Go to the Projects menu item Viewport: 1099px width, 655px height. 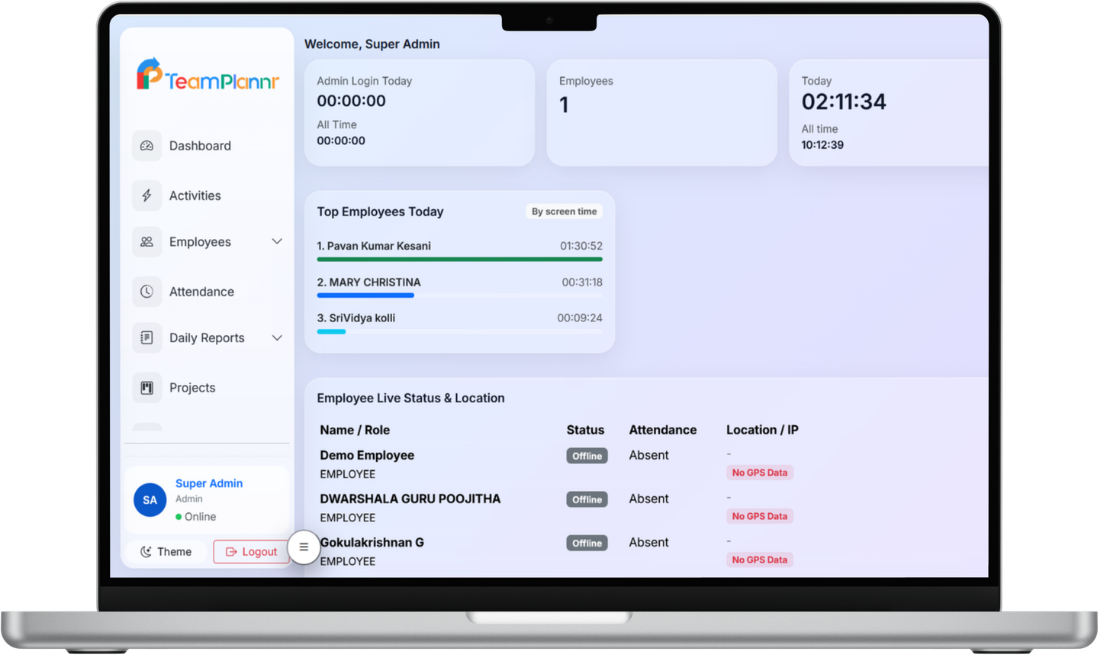[192, 388]
